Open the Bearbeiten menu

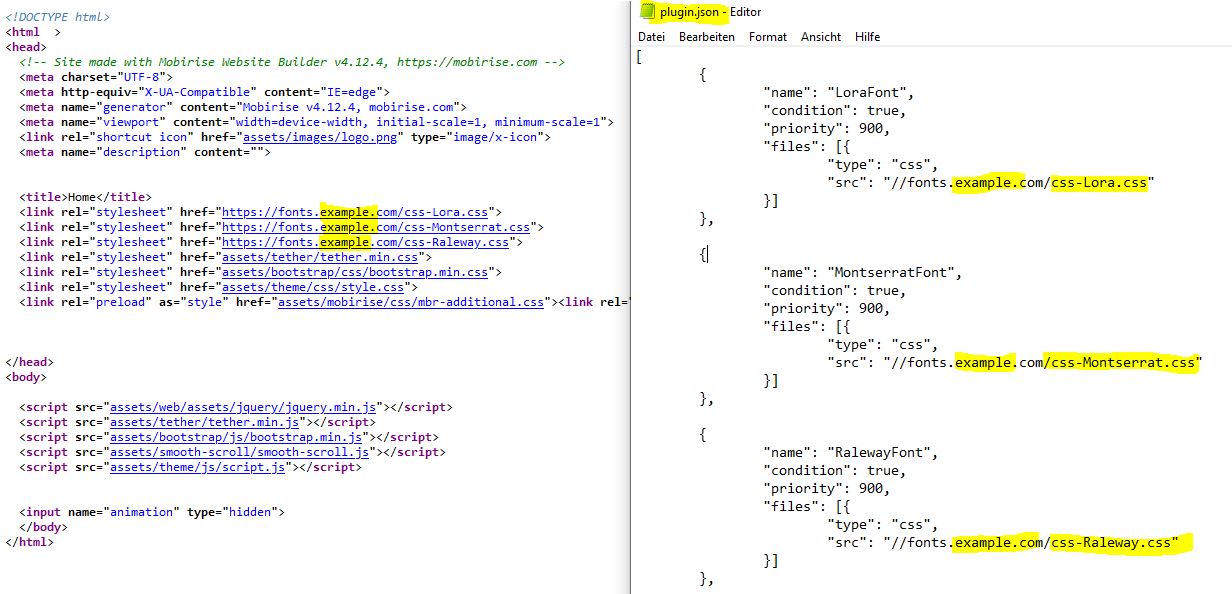tap(706, 37)
